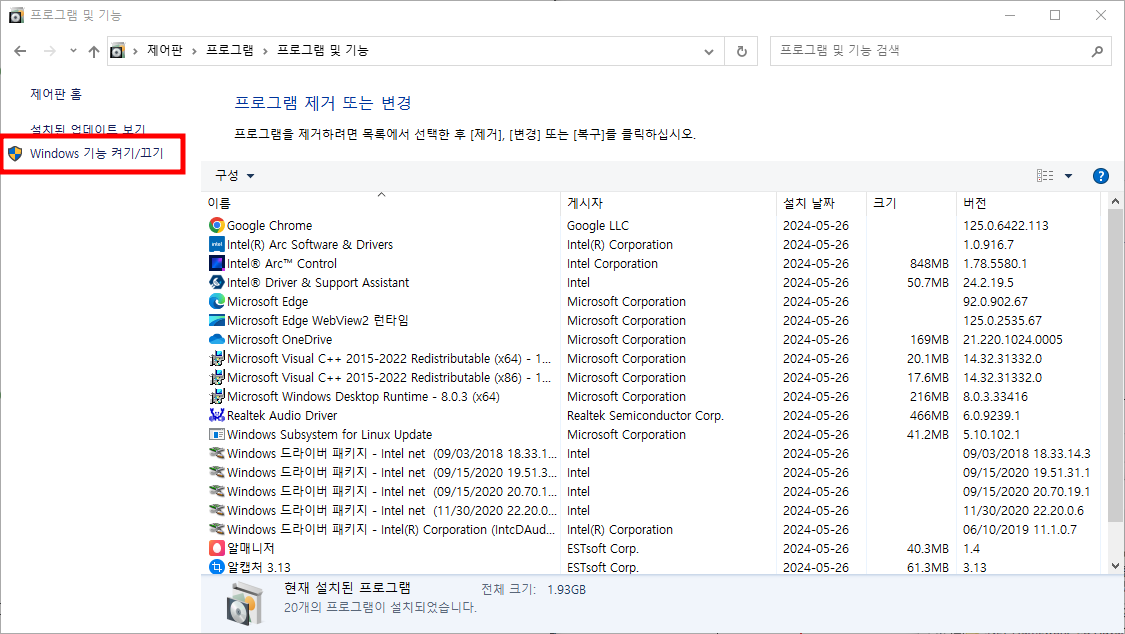Select Visual C++ Redistributable (x86) icon
Image resolution: width=1125 pixels, height=634 pixels.
217,377
